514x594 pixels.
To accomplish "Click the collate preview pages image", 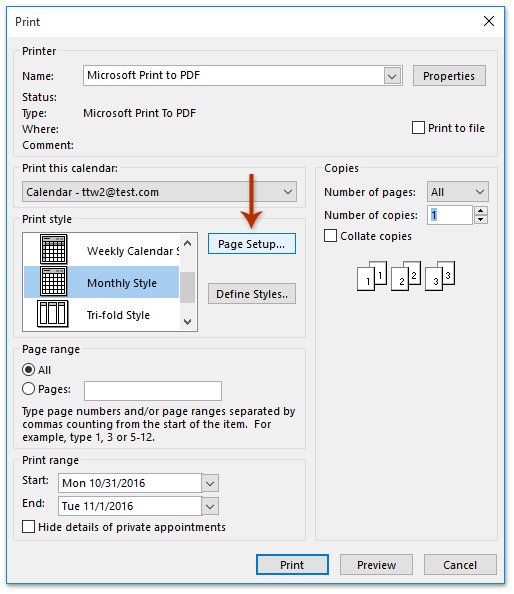I will click(406, 276).
